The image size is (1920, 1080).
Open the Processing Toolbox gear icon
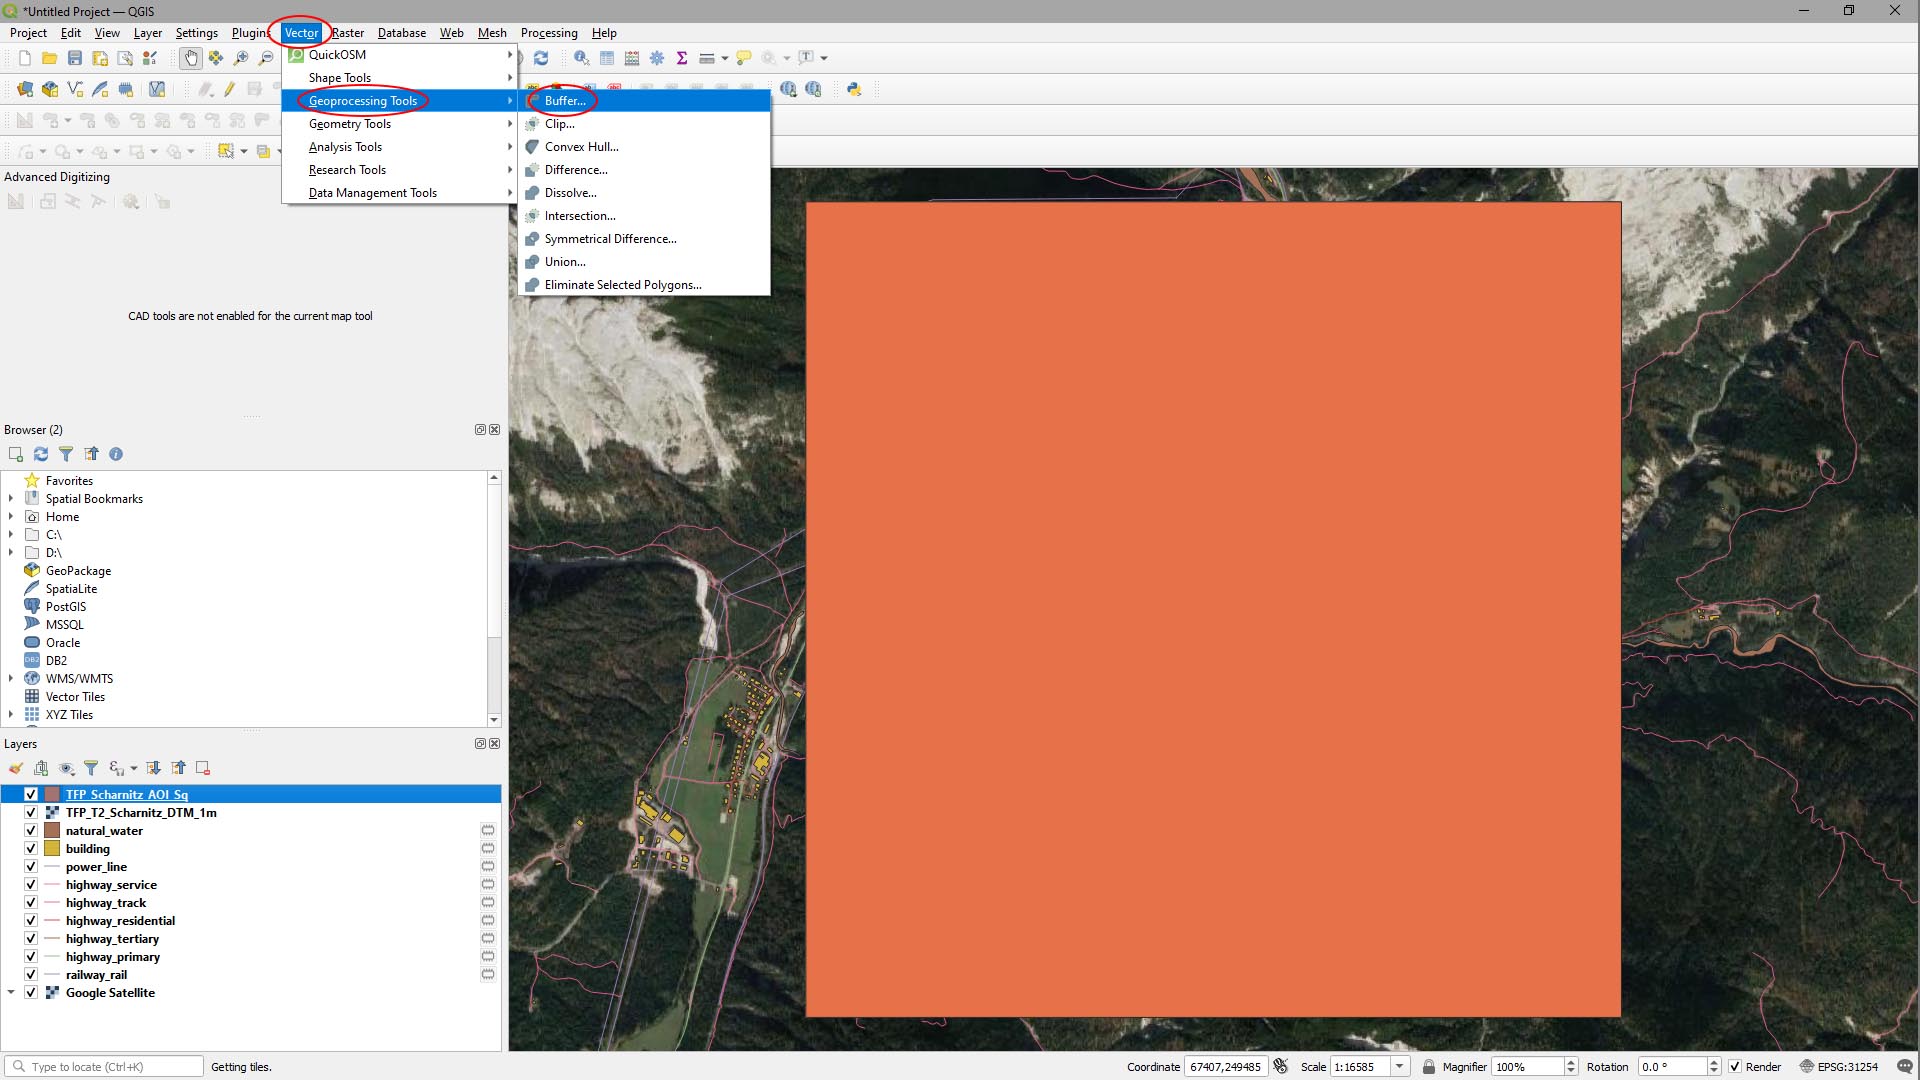click(657, 58)
